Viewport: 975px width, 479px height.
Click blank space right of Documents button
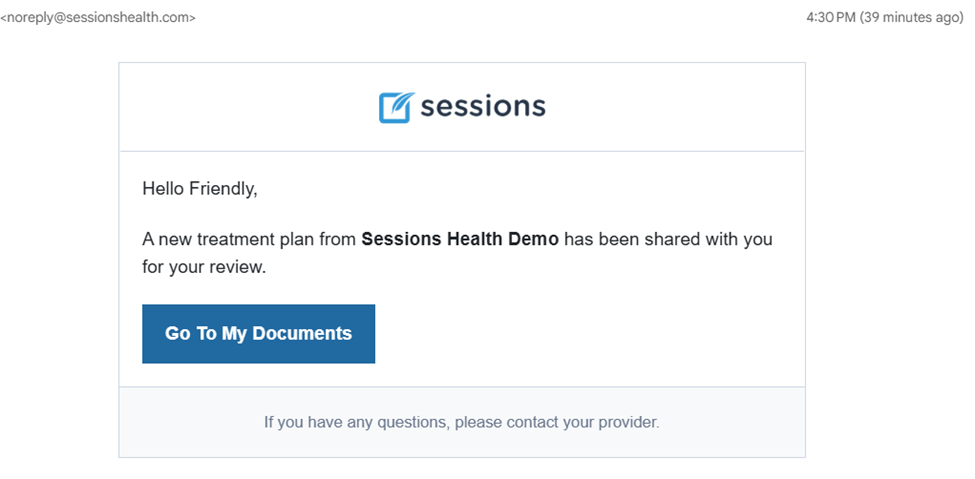585,333
